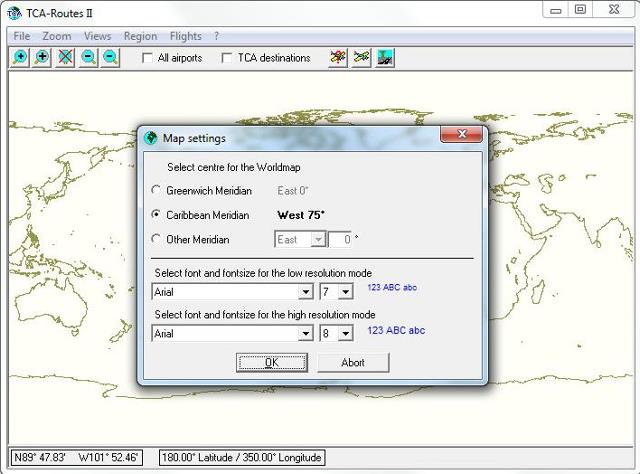Close the Map settings dialog

[462, 134]
